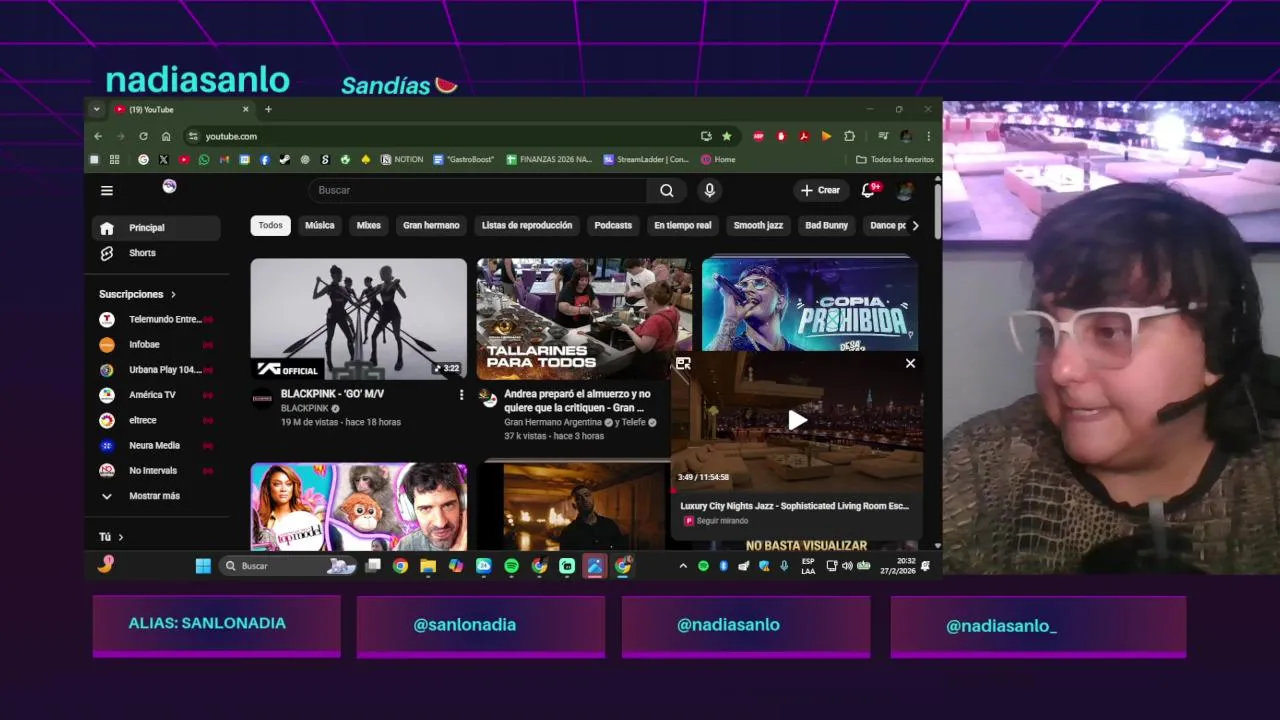Open the Todos los favoritos folder
The height and width of the screenshot is (720, 1280).
click(x=895, y=159)
